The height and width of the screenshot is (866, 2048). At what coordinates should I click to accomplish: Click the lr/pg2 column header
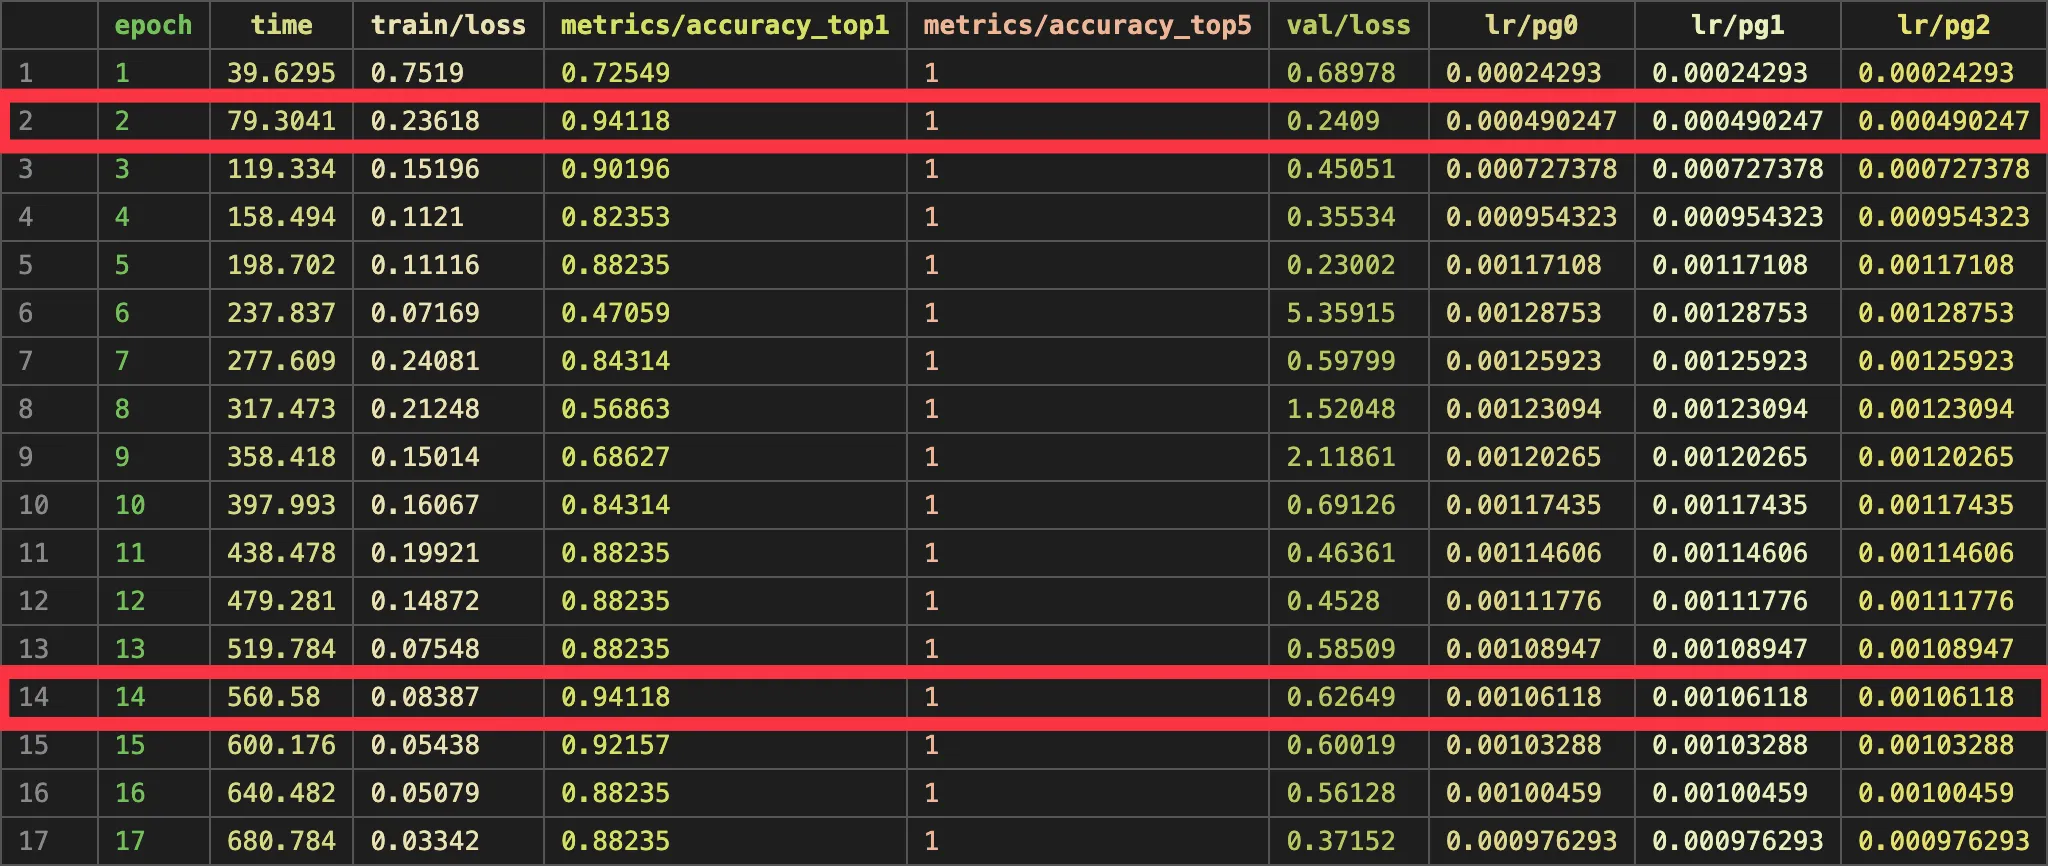[x=1943, y=25]
